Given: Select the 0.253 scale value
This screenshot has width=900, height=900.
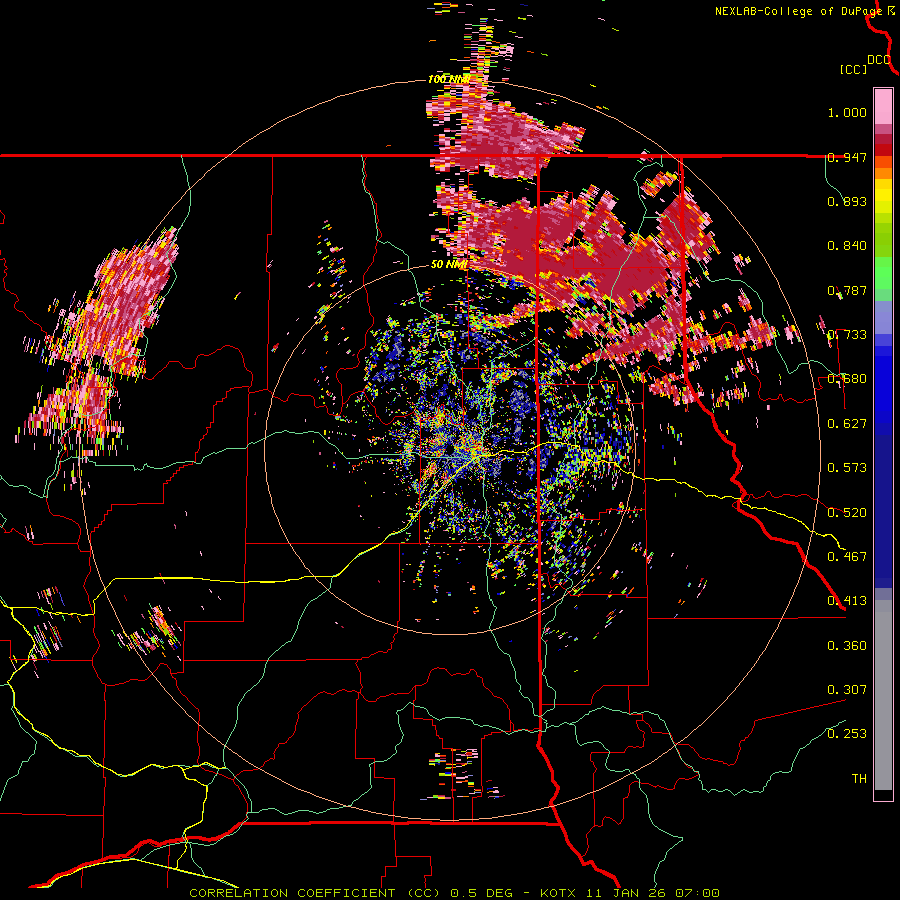Looking at the screenshot, I should click(x=847, y=734).
